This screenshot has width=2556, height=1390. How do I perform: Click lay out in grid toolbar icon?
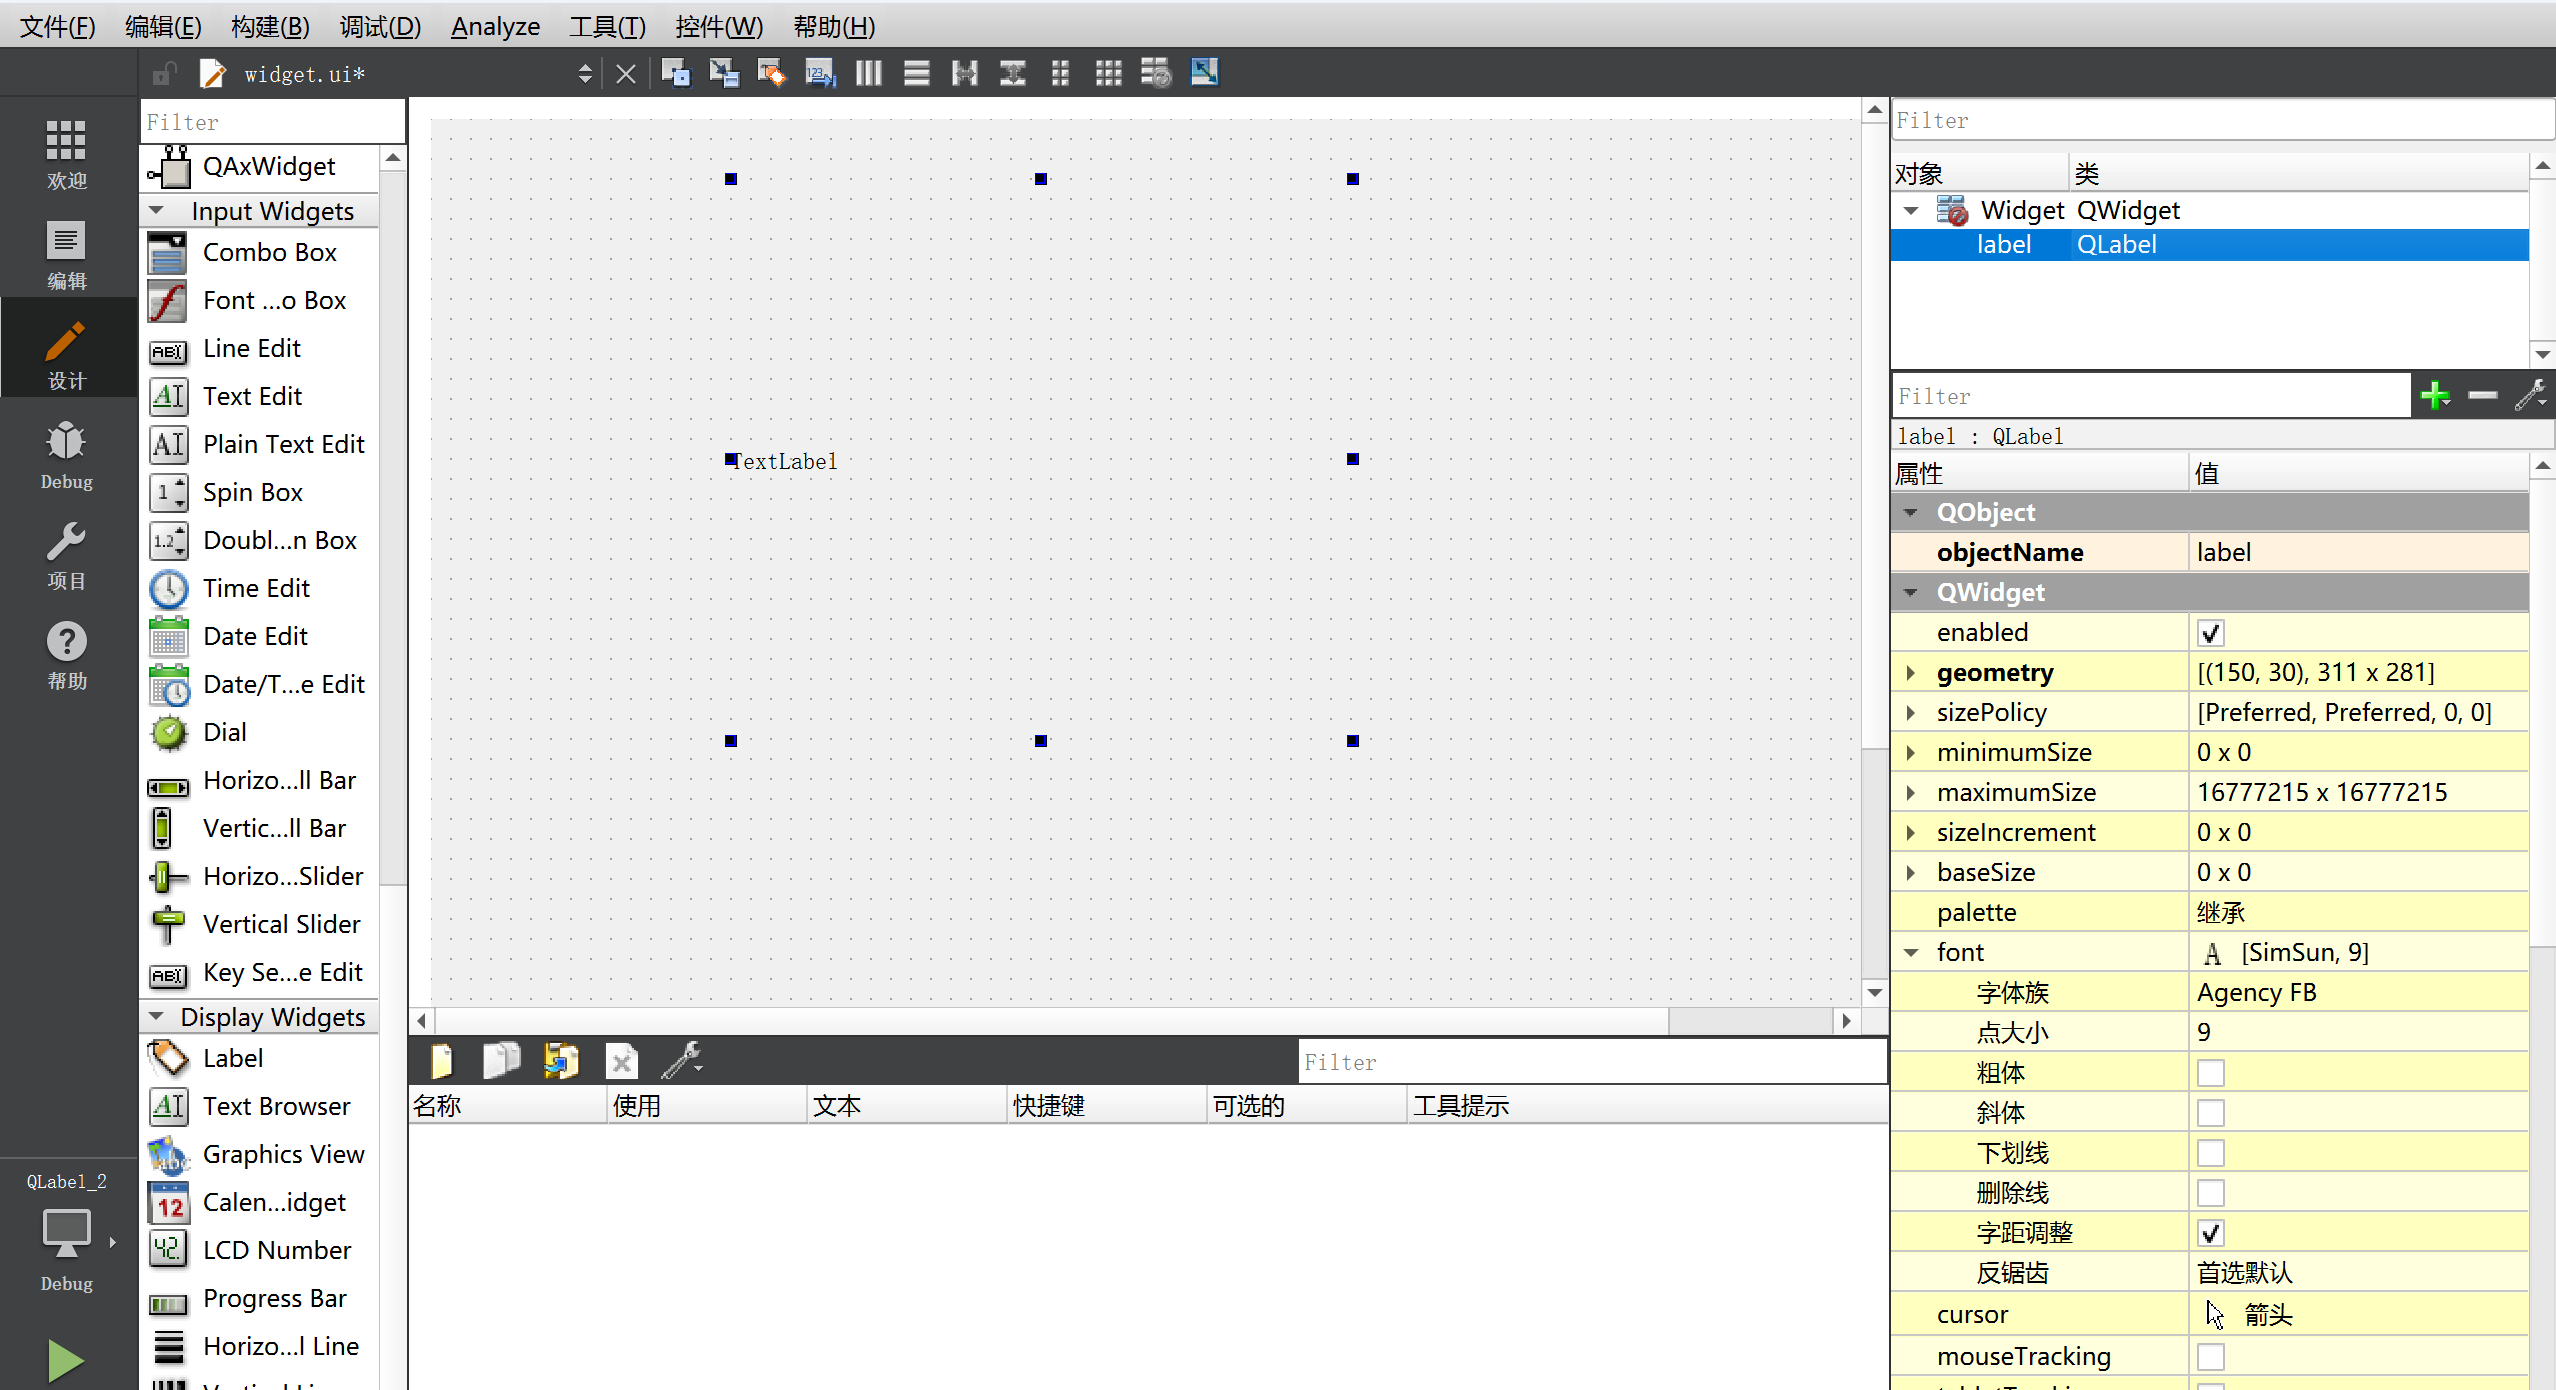pyautogui.click(x=1108, y=73)
